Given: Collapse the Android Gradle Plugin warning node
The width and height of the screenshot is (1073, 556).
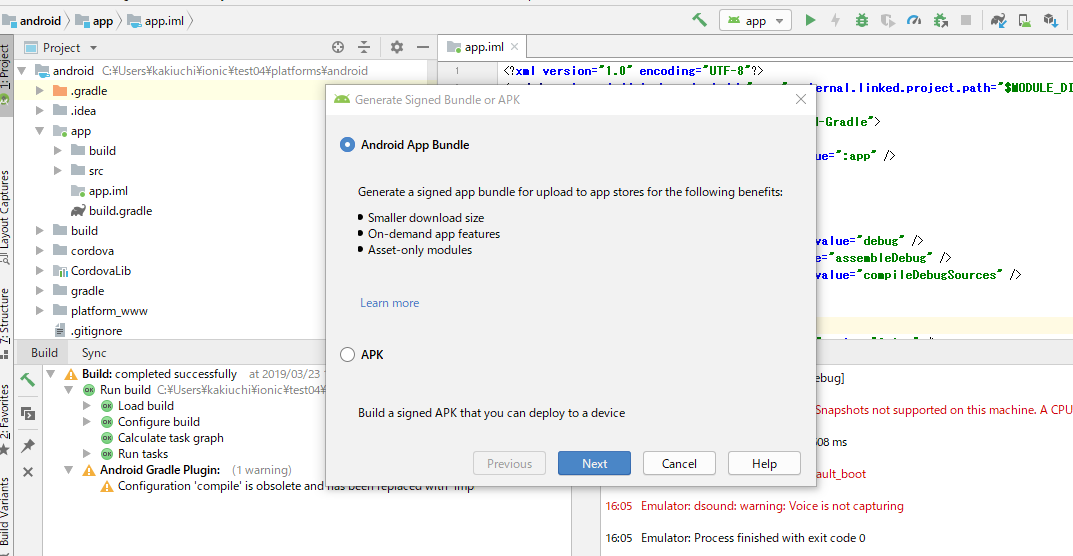Looking at the screenshot, I should coord(68,470).
